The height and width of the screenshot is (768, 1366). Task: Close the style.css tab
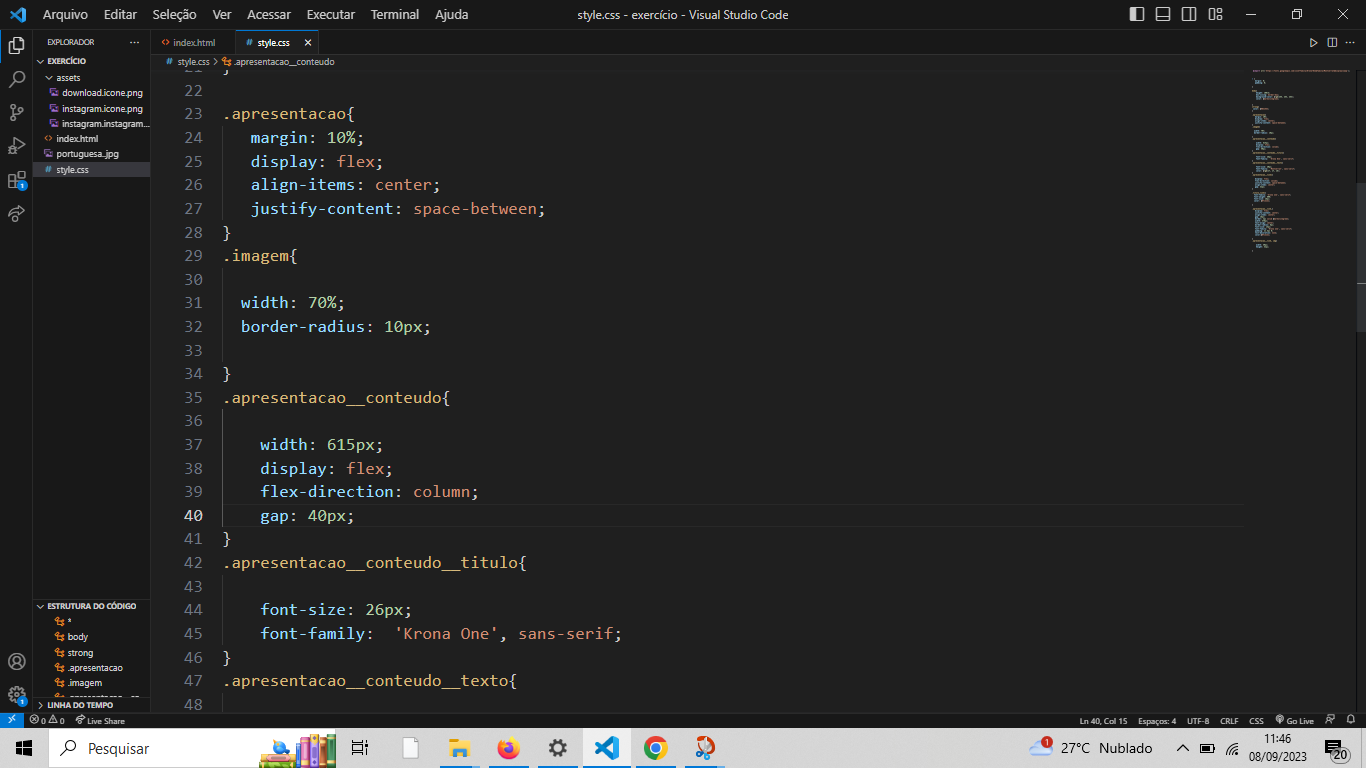click(x=307, y=43)
